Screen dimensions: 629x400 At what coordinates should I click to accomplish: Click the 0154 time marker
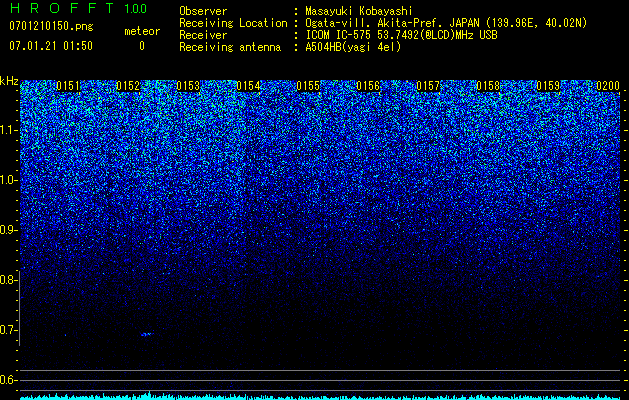(x=248, y=86)
